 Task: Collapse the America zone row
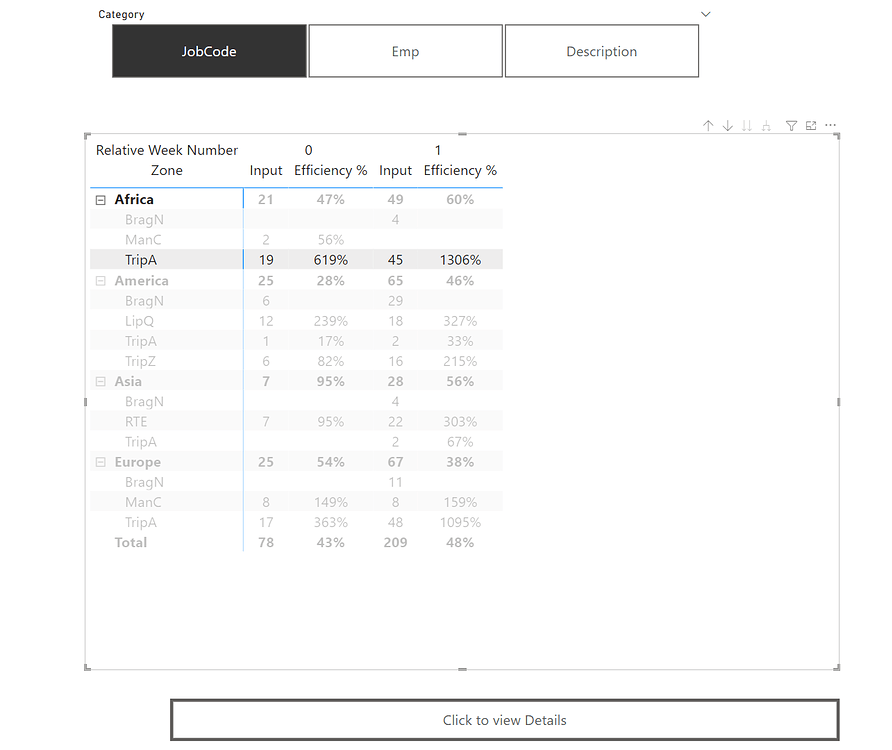click(x=100, y=280)
